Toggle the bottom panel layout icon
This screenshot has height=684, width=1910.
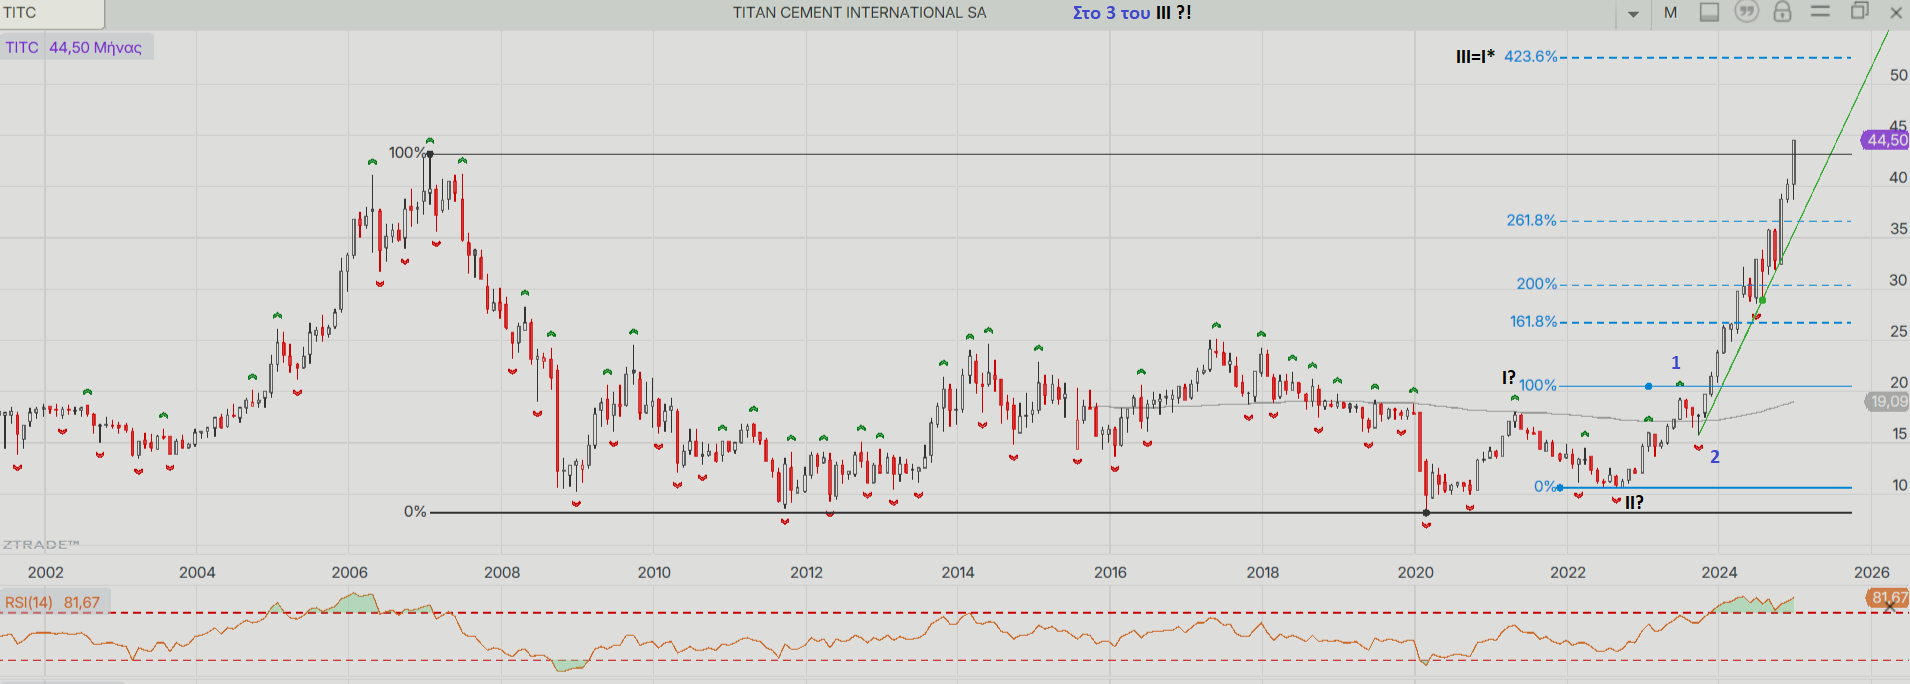pyautogui.click(x=1709, y=12)
